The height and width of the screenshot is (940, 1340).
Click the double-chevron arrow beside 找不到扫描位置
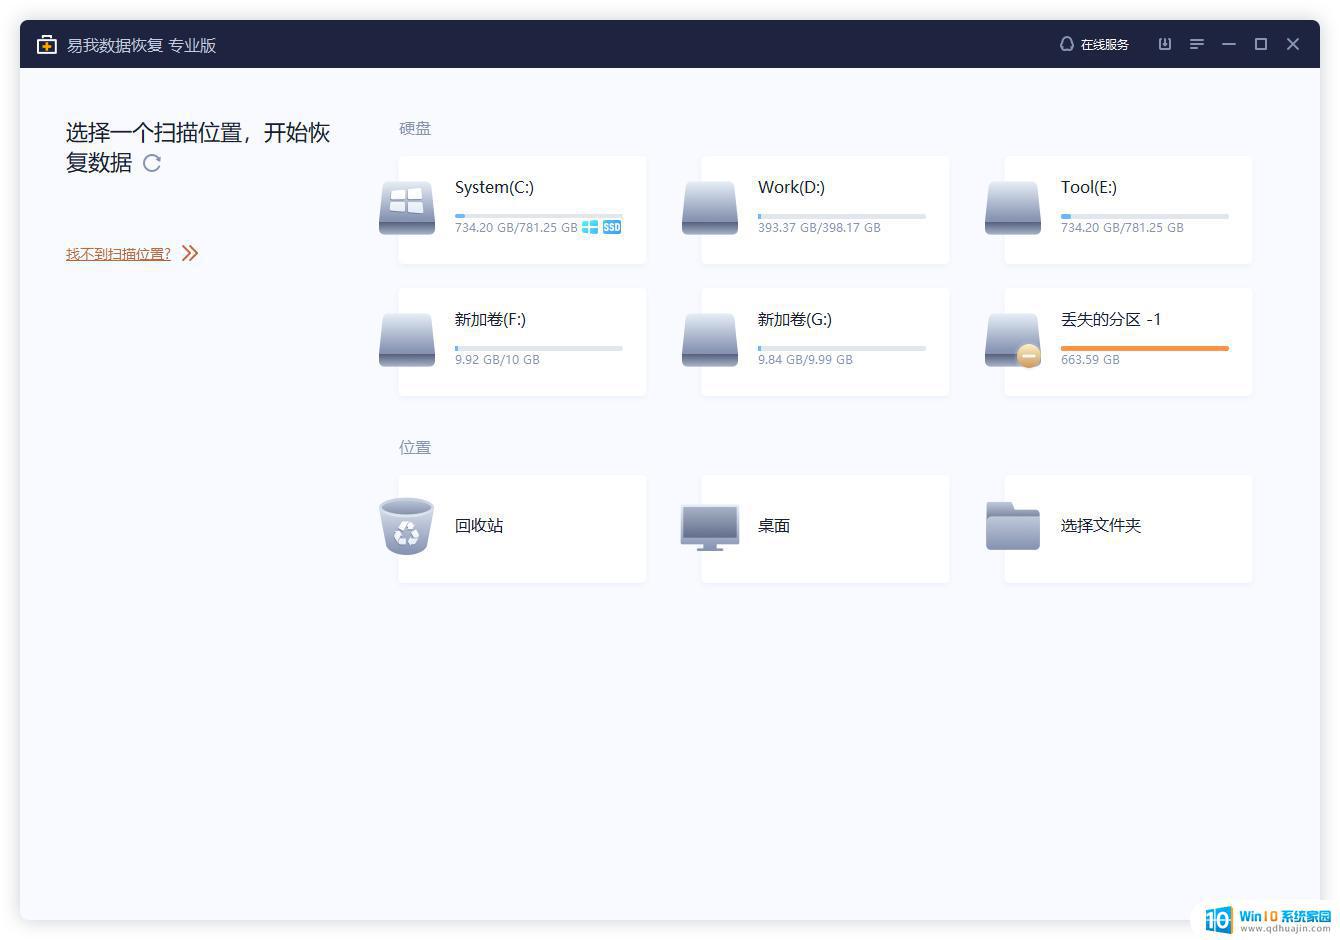click(190, 253)
